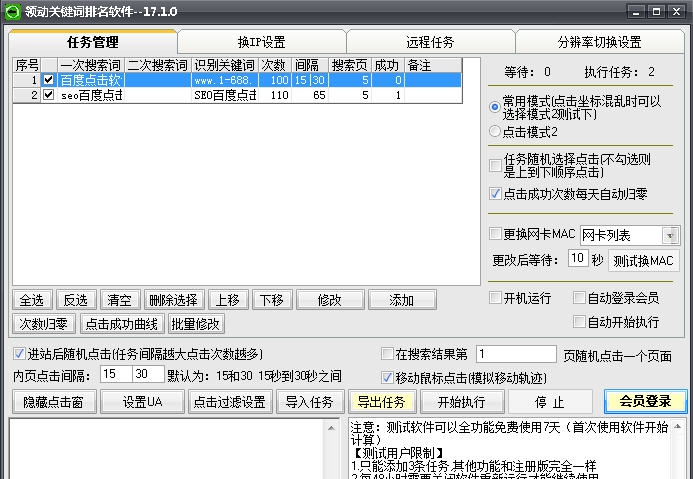Select cell '百度点击软' in row 1
The width and height of the screenshot is (693, 479).
[x=91, y=80]
